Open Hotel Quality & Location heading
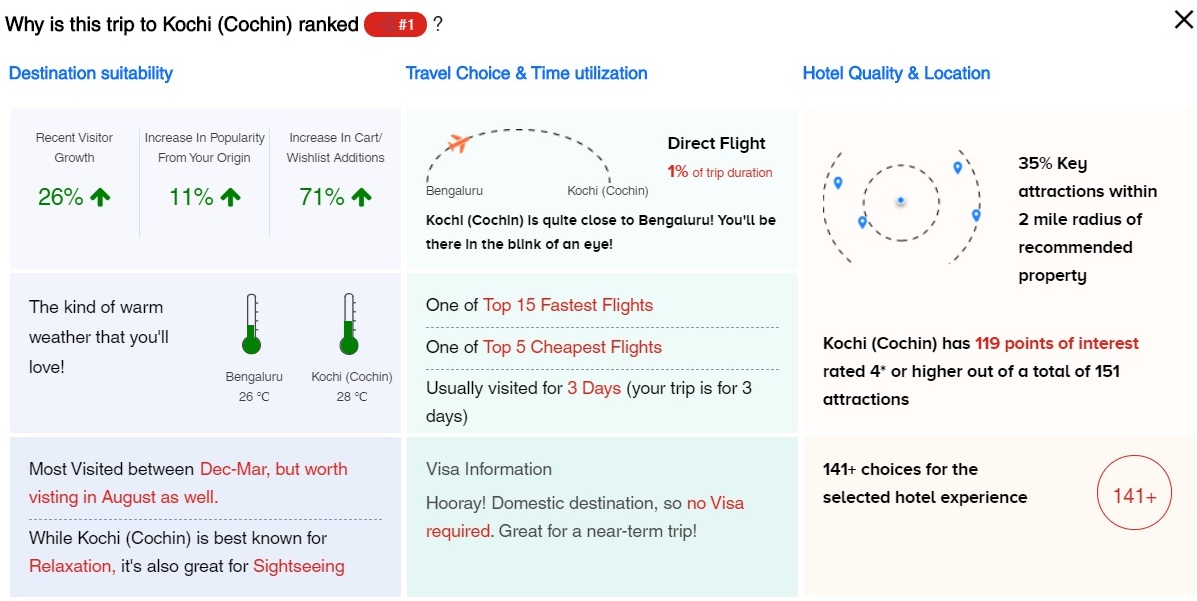Image resolution: width=1197 pixels, height=601 pixels. pos(896,73)
